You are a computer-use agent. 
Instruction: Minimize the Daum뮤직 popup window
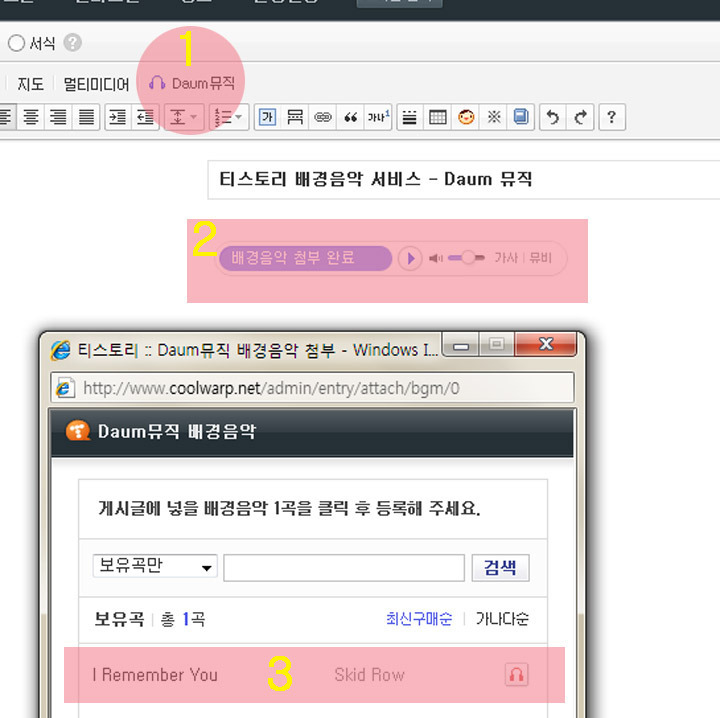point(461,345)
